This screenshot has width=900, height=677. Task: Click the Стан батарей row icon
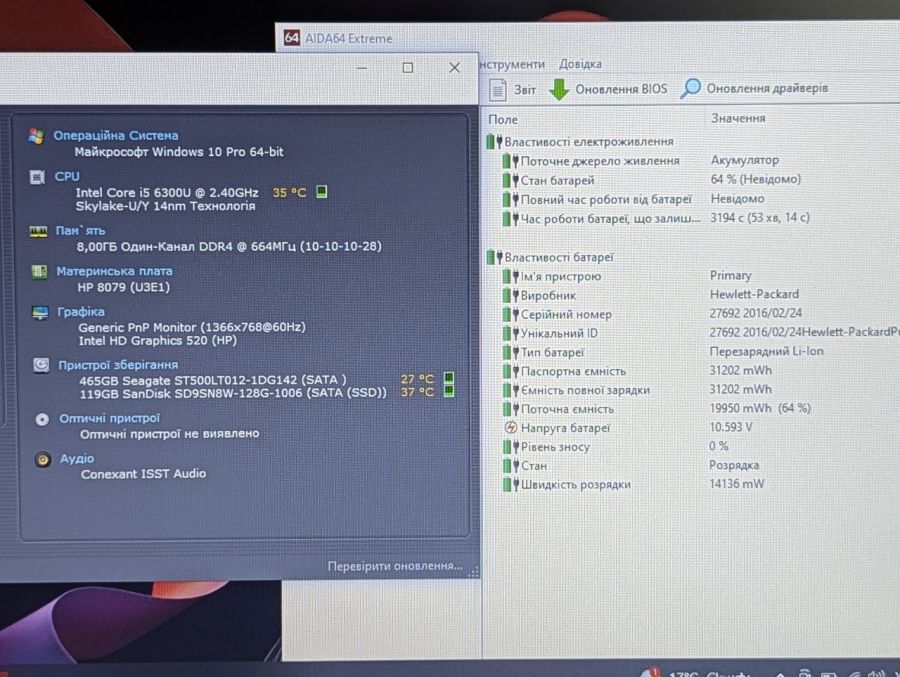click(510, 180)
